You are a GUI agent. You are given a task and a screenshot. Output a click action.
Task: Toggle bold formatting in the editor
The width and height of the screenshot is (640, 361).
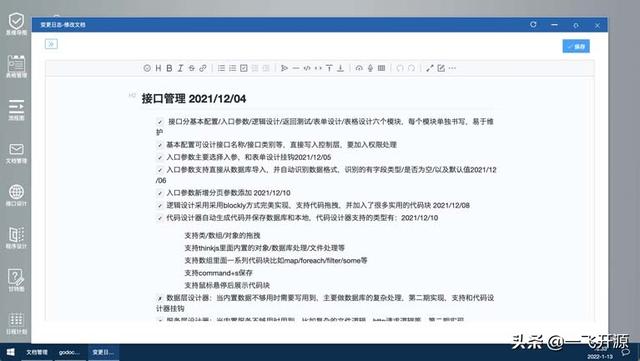click(x=169, y=68)
